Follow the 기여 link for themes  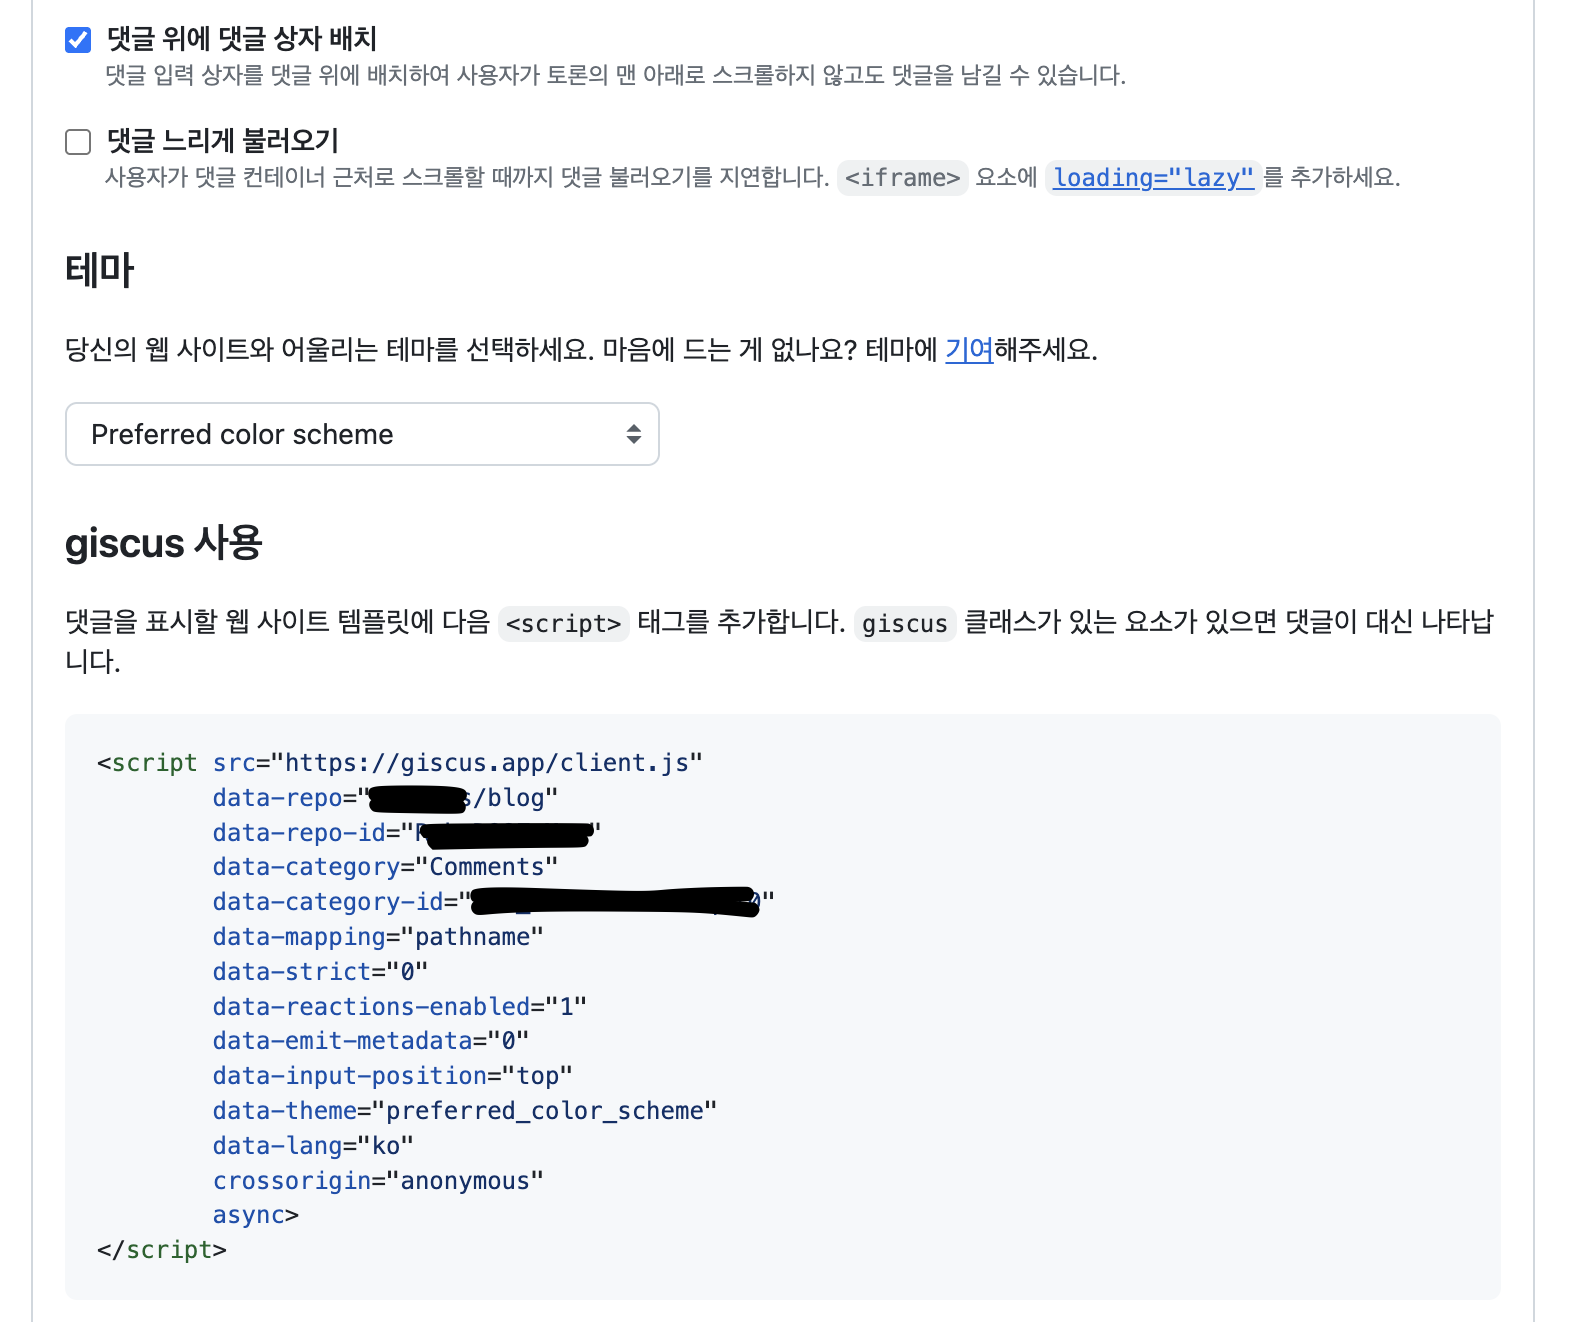[x=968, y=350]
